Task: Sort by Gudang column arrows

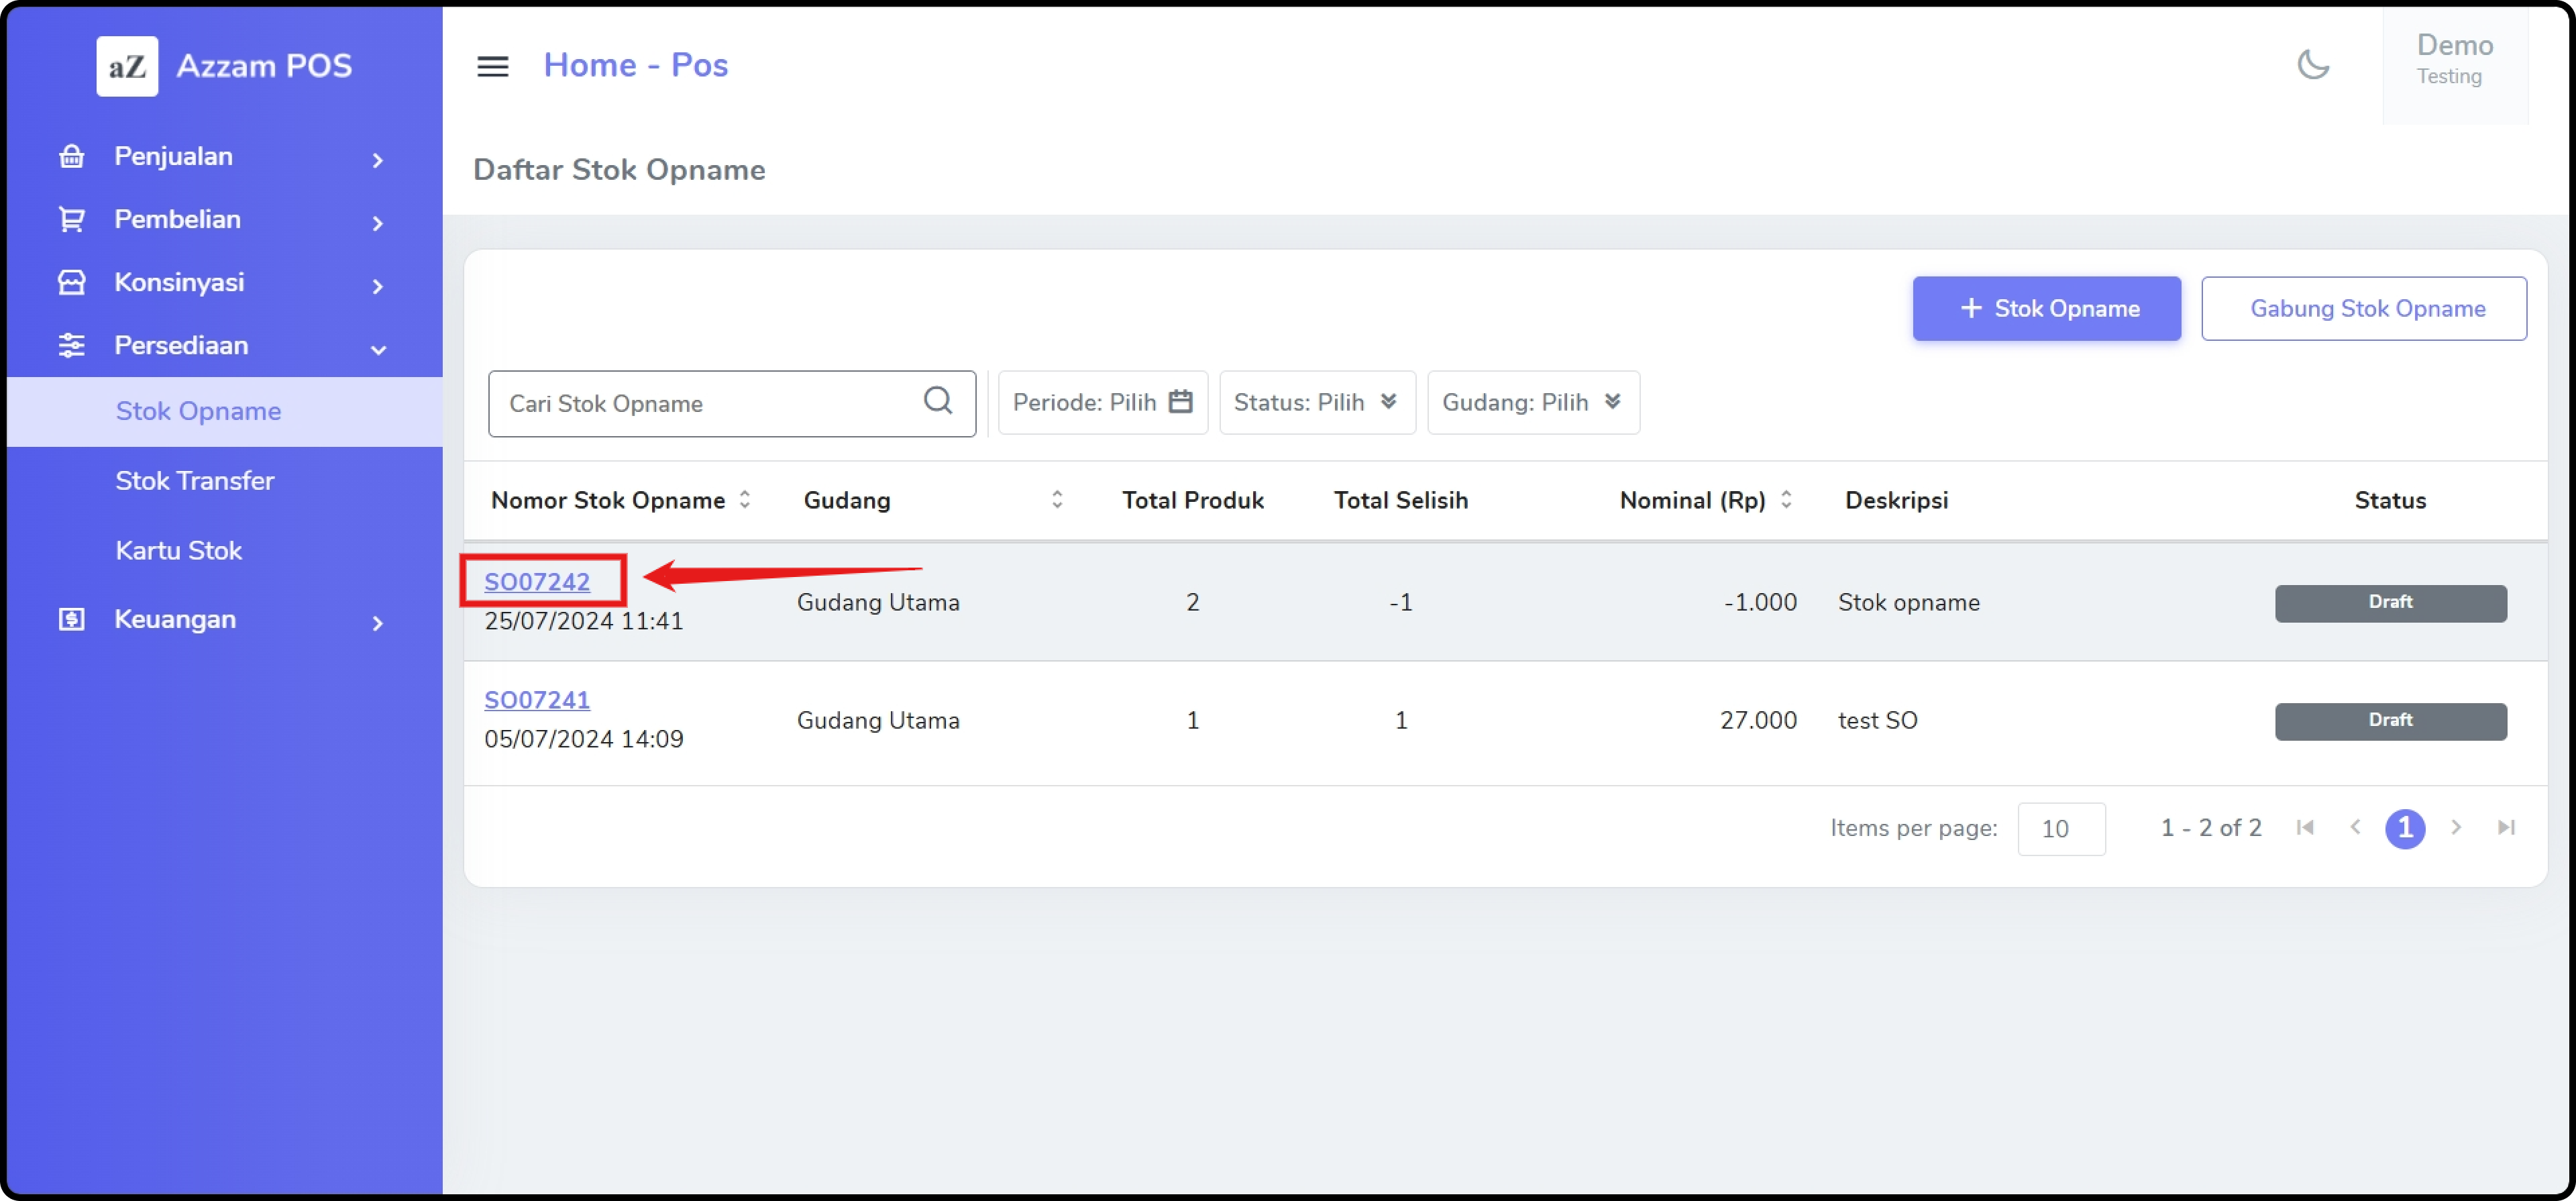Action: (x=1057, y=500)
